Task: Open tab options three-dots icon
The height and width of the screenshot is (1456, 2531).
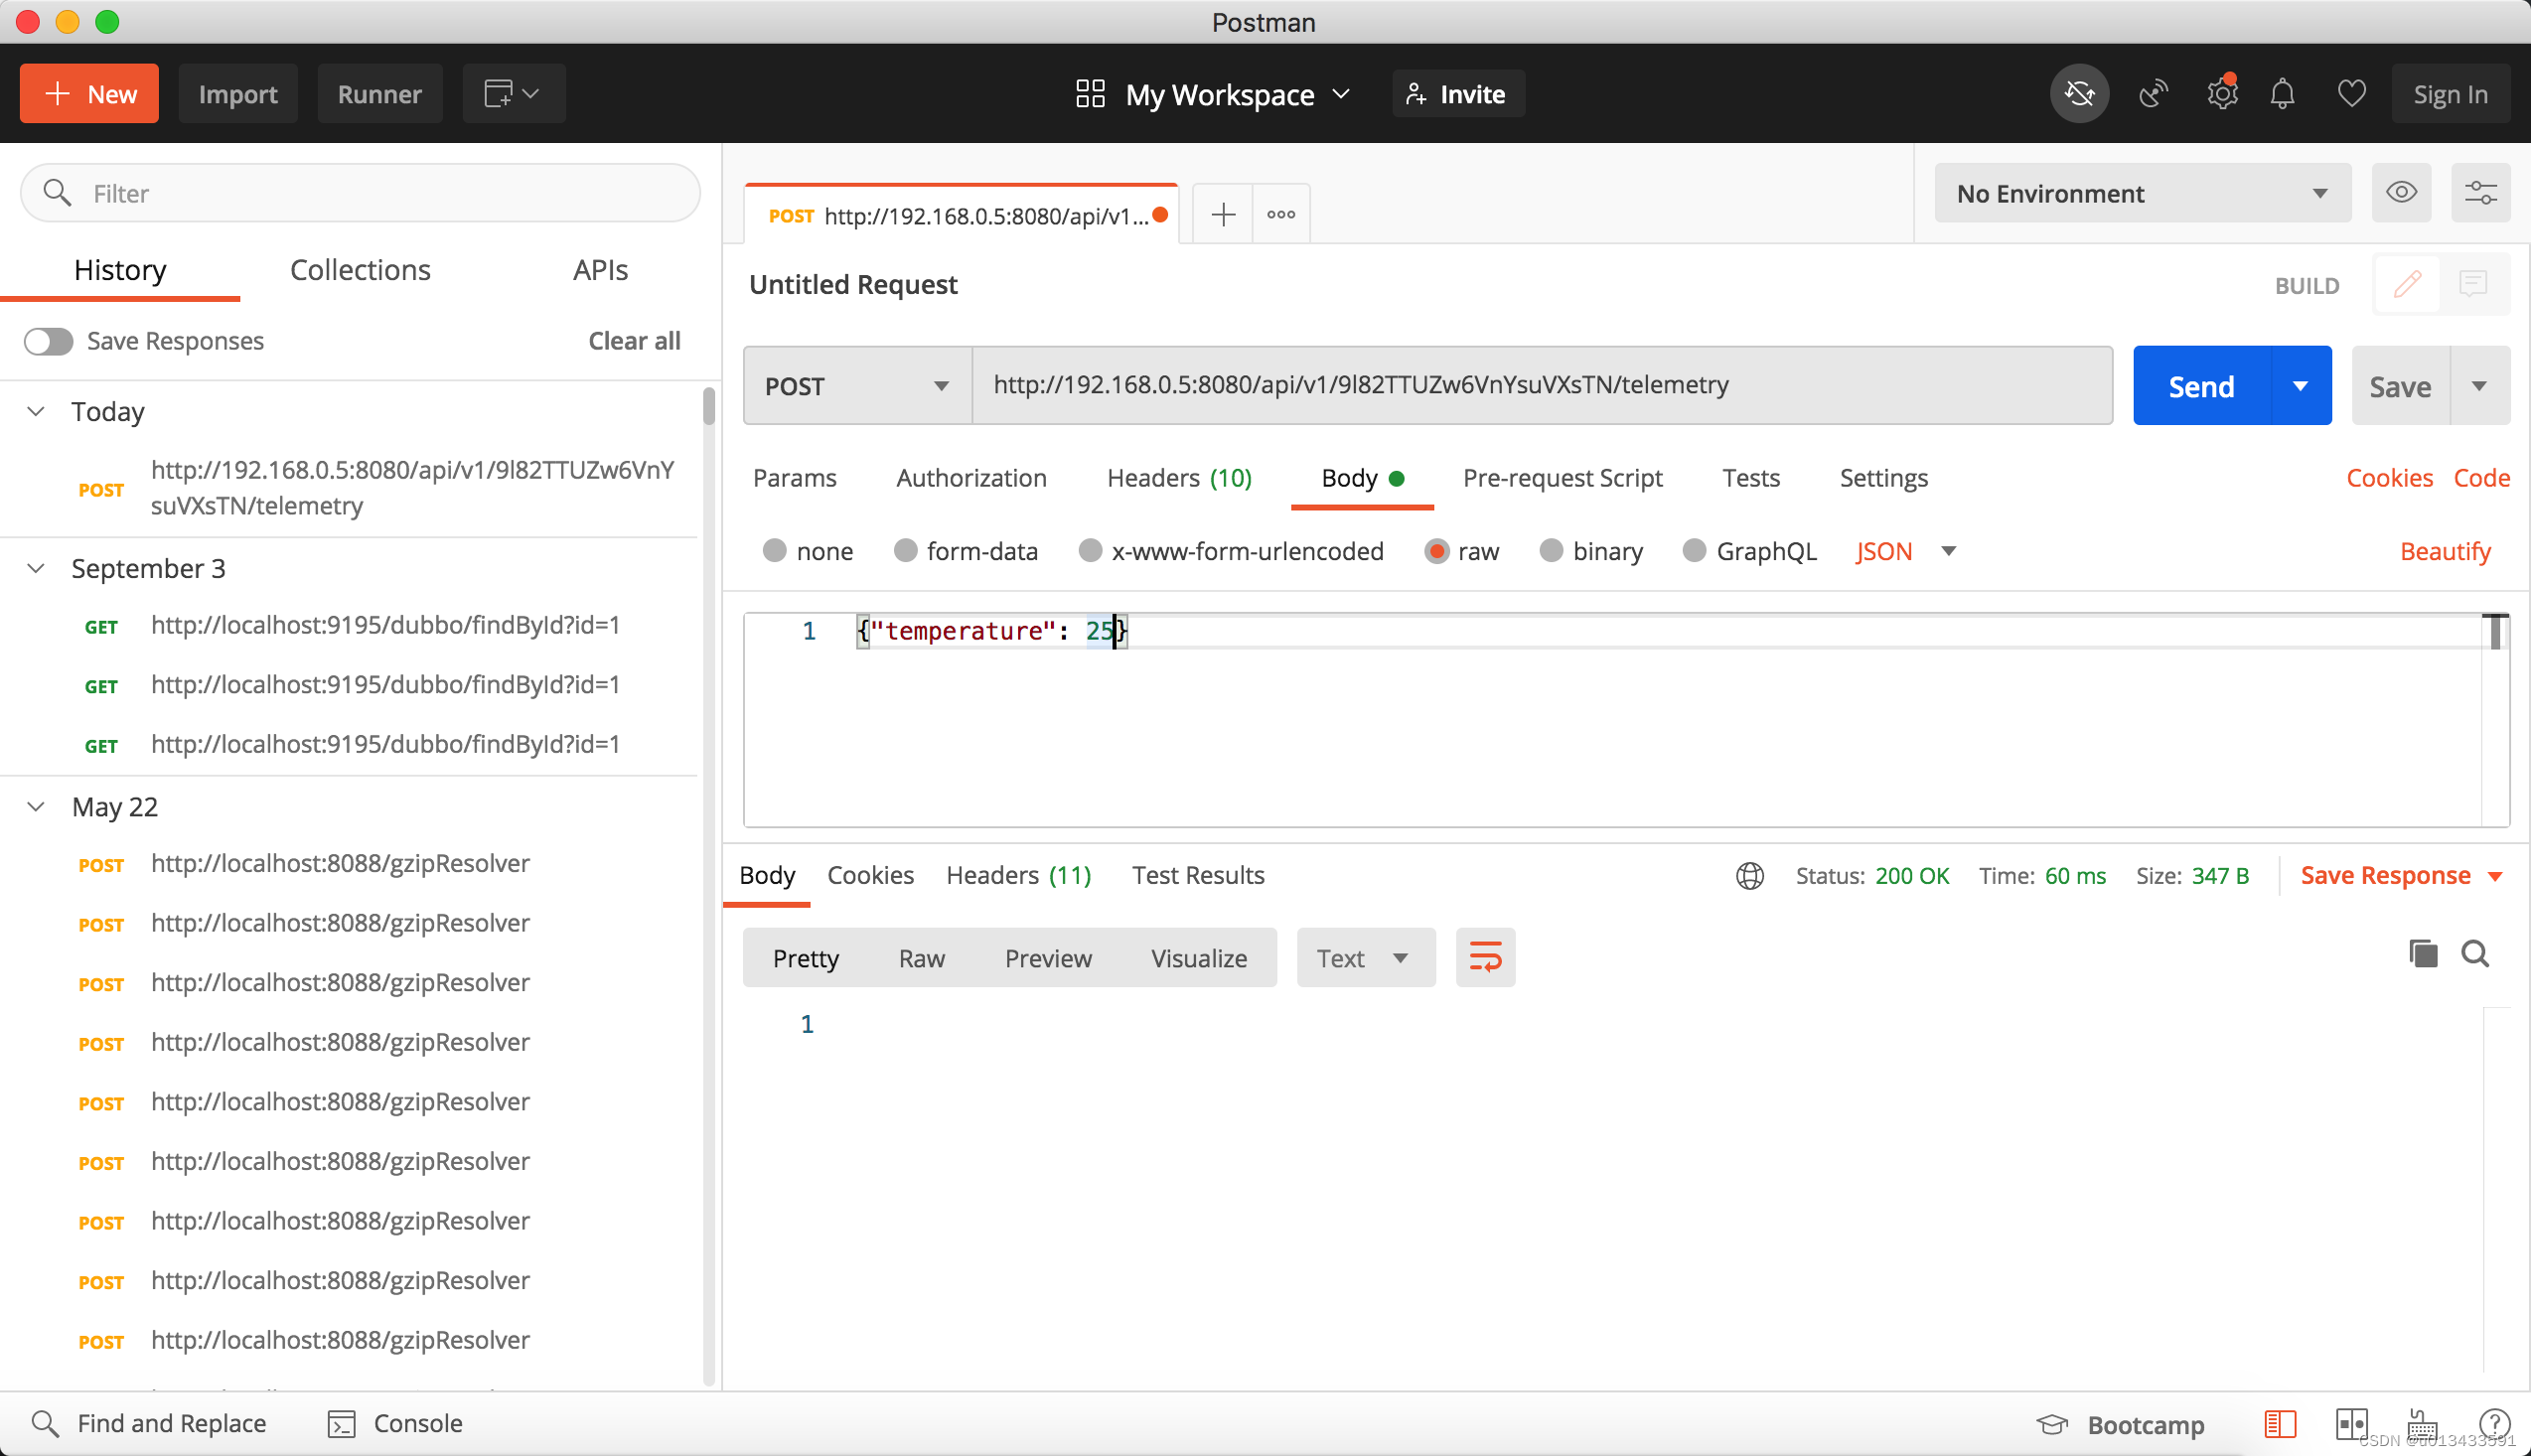Action: click(x=1281, y=214)
